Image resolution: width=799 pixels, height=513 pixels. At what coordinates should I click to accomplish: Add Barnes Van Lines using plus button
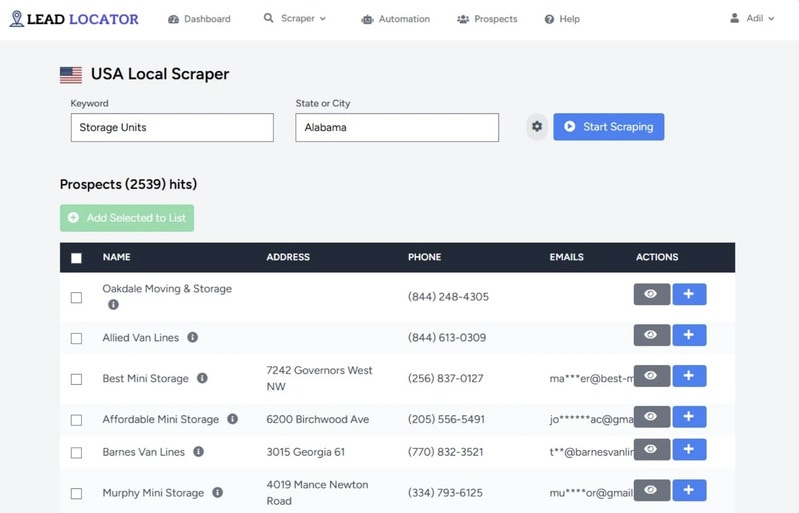(x=689, y=450)
